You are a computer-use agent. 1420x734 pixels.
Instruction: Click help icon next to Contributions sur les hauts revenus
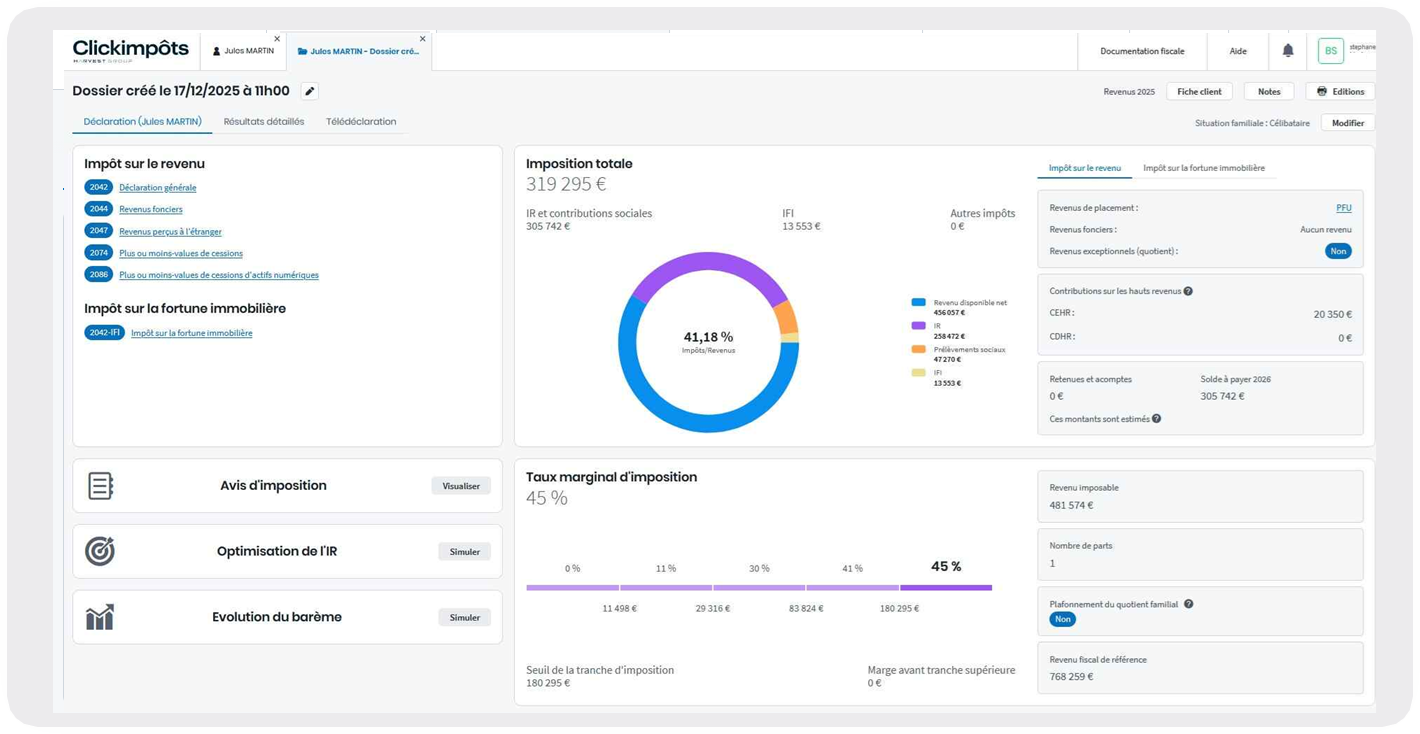click(1188, 291)
